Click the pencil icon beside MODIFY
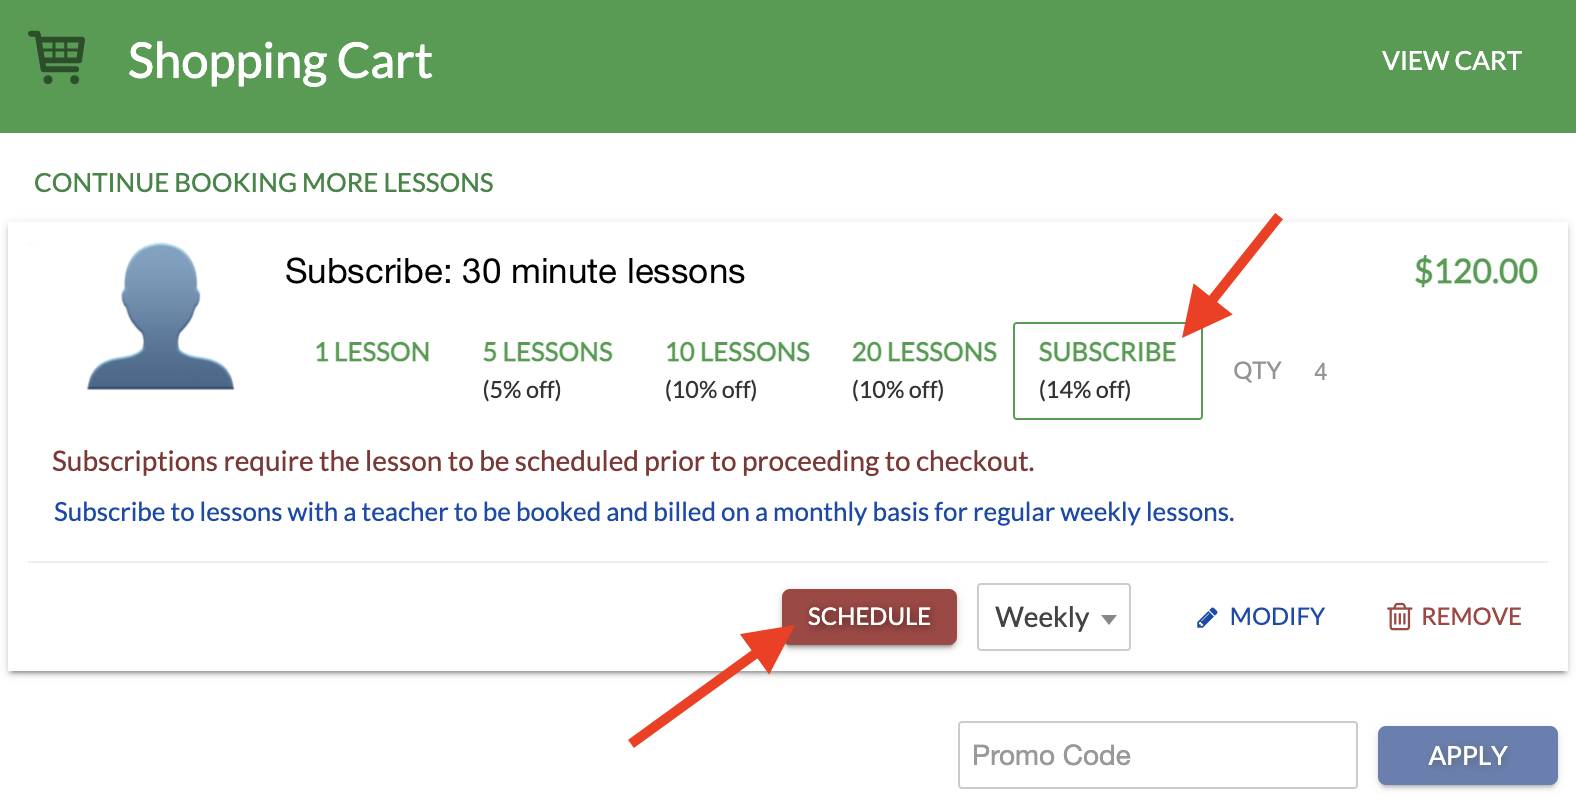This screenshot has height=804, width=1576. click(1207, 618)
